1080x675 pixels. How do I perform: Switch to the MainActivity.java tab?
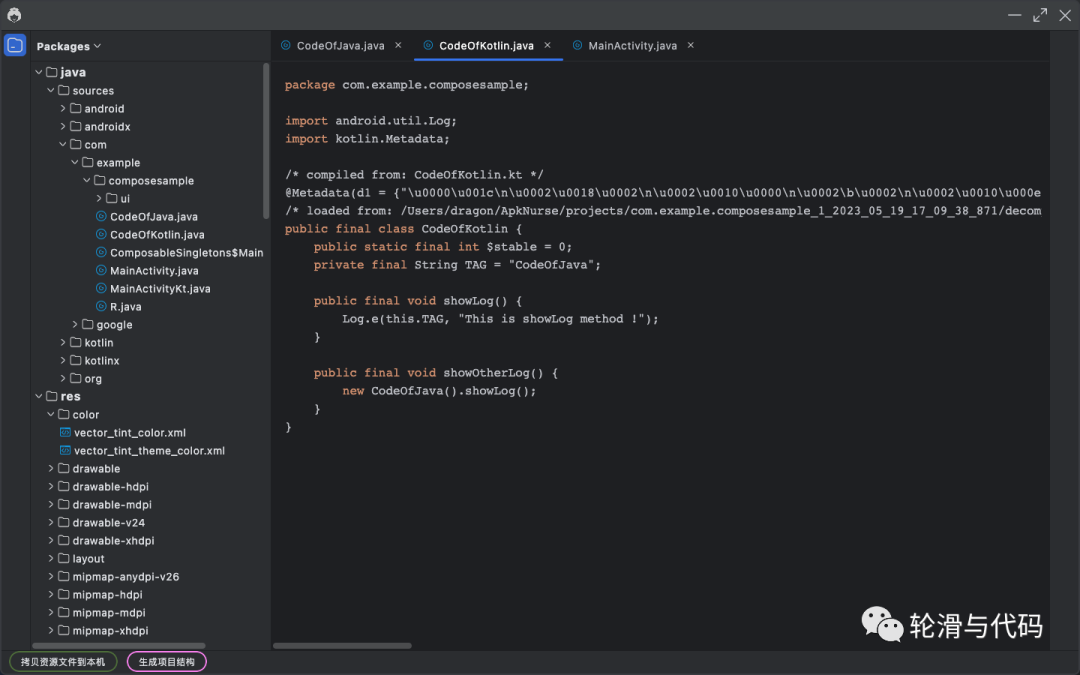[632, 46]
